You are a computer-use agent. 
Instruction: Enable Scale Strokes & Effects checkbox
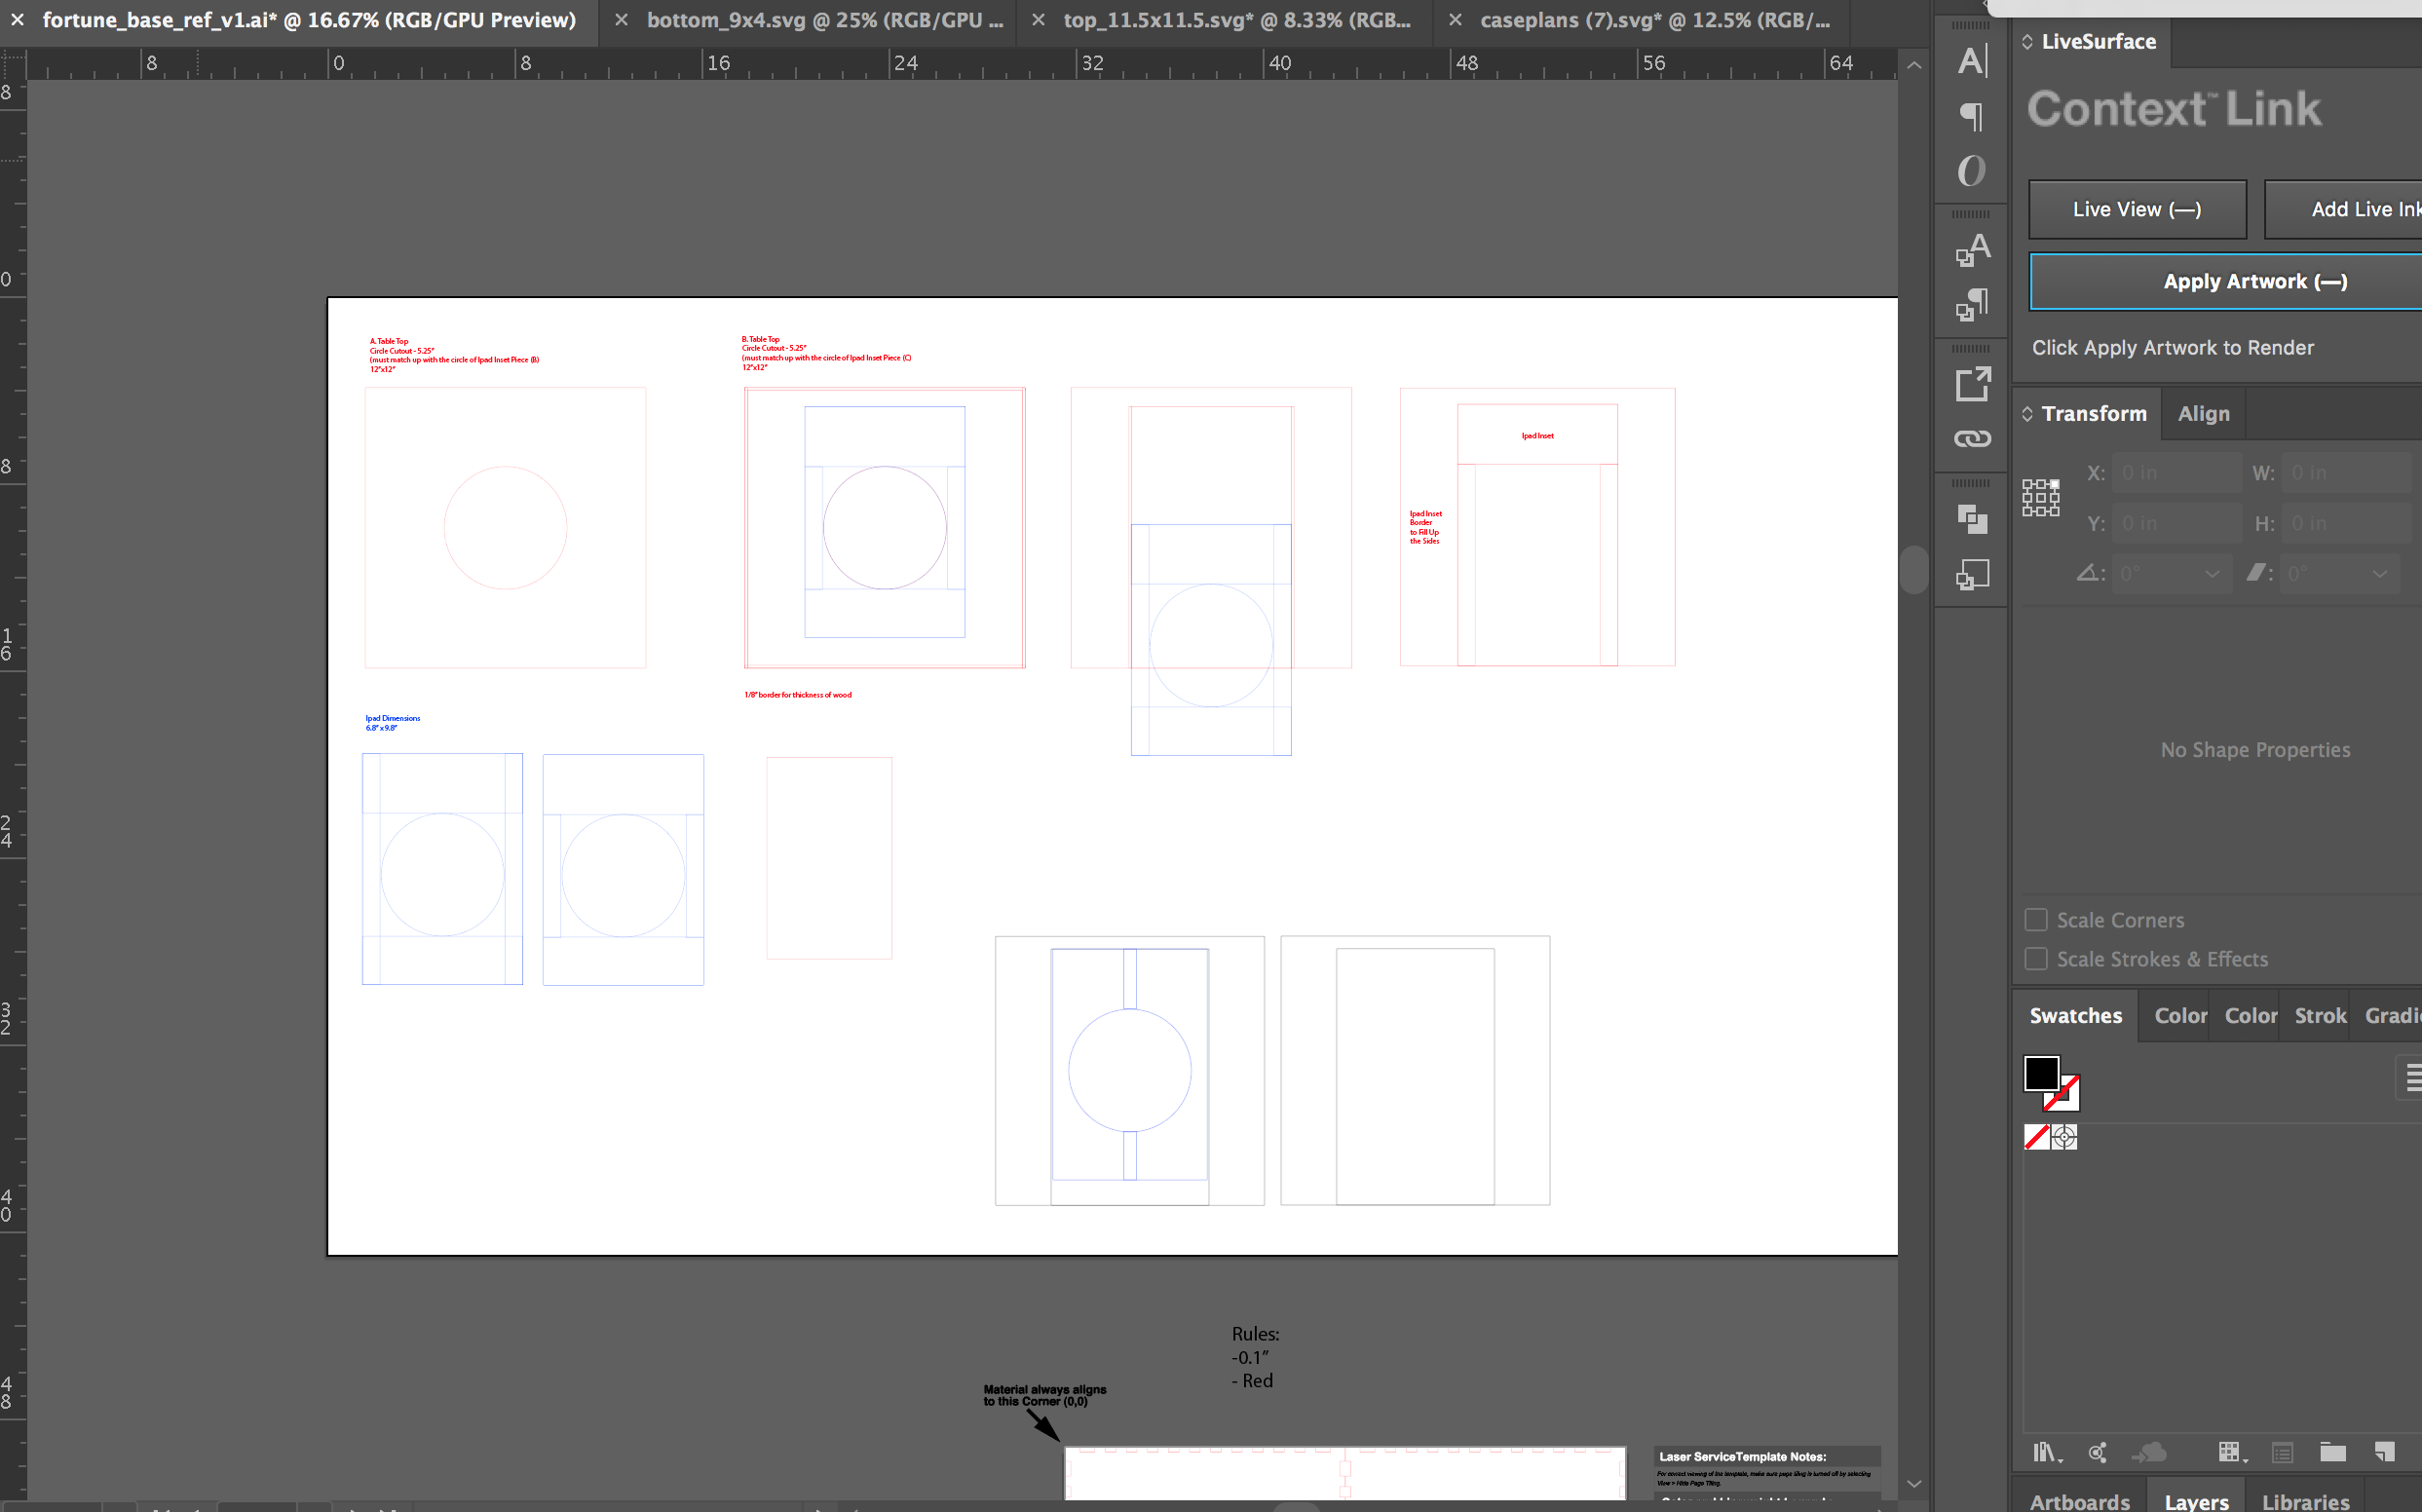[x=2035, y=959]
